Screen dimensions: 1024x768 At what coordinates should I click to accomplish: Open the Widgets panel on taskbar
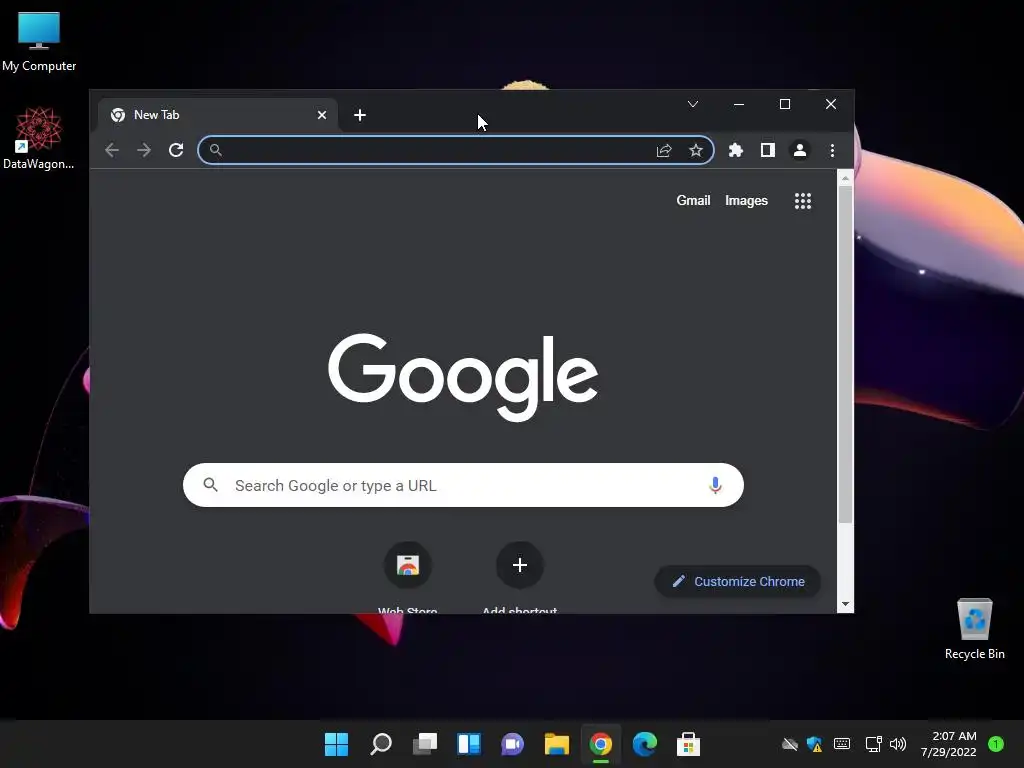[x=469, y=744]
